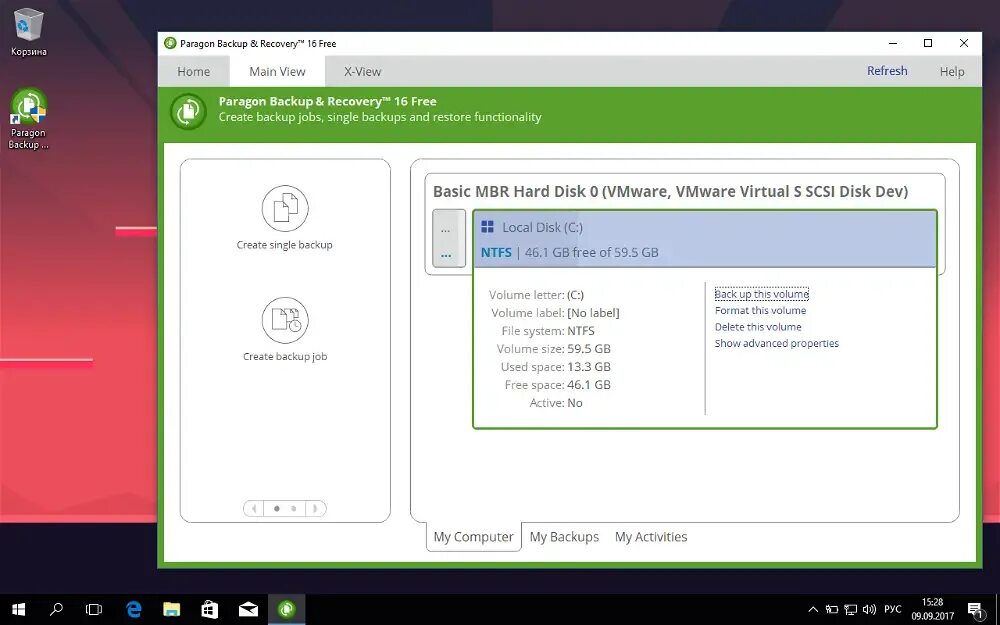Open the My Backups tab

564,537
